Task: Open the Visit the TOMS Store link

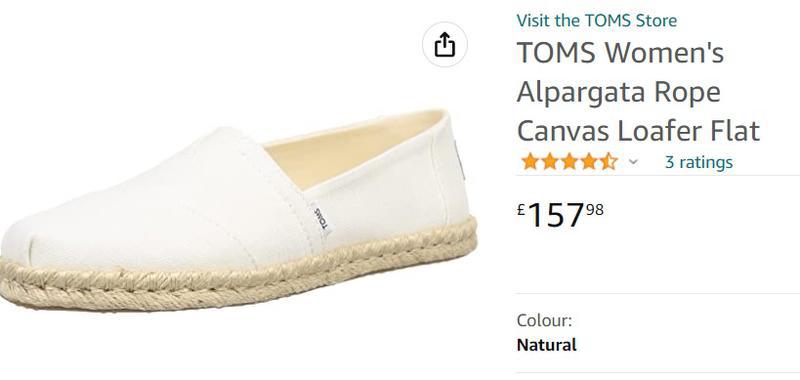Action: click(x=596, y=21)
